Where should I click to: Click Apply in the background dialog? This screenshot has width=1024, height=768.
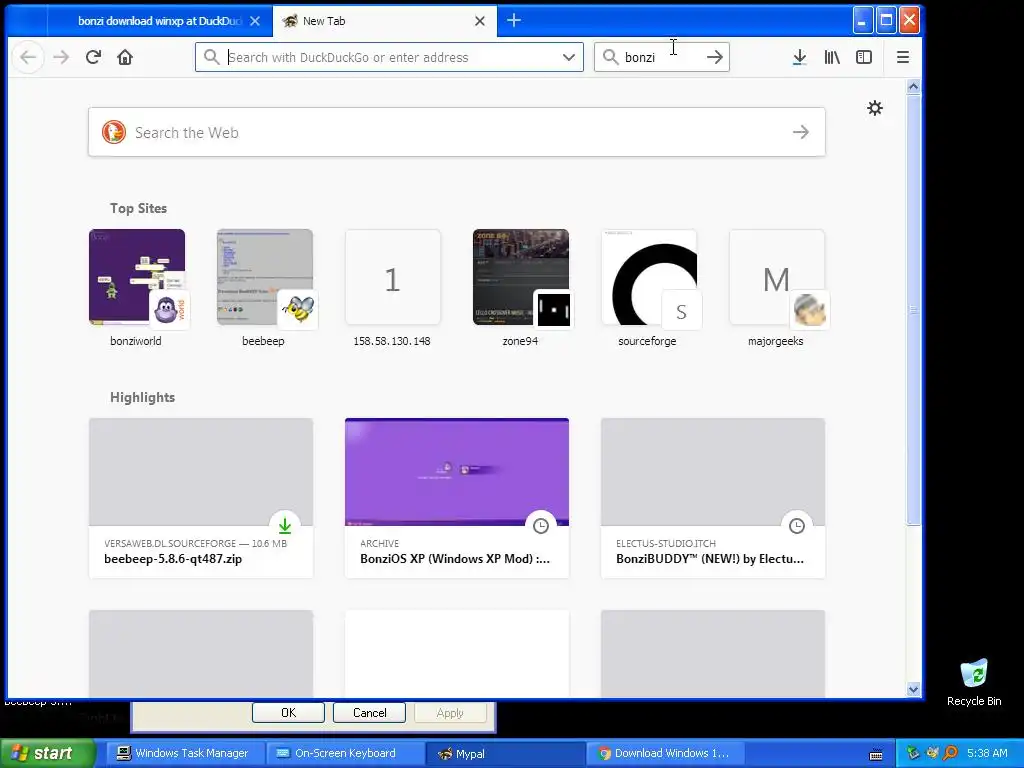(450, 712)
